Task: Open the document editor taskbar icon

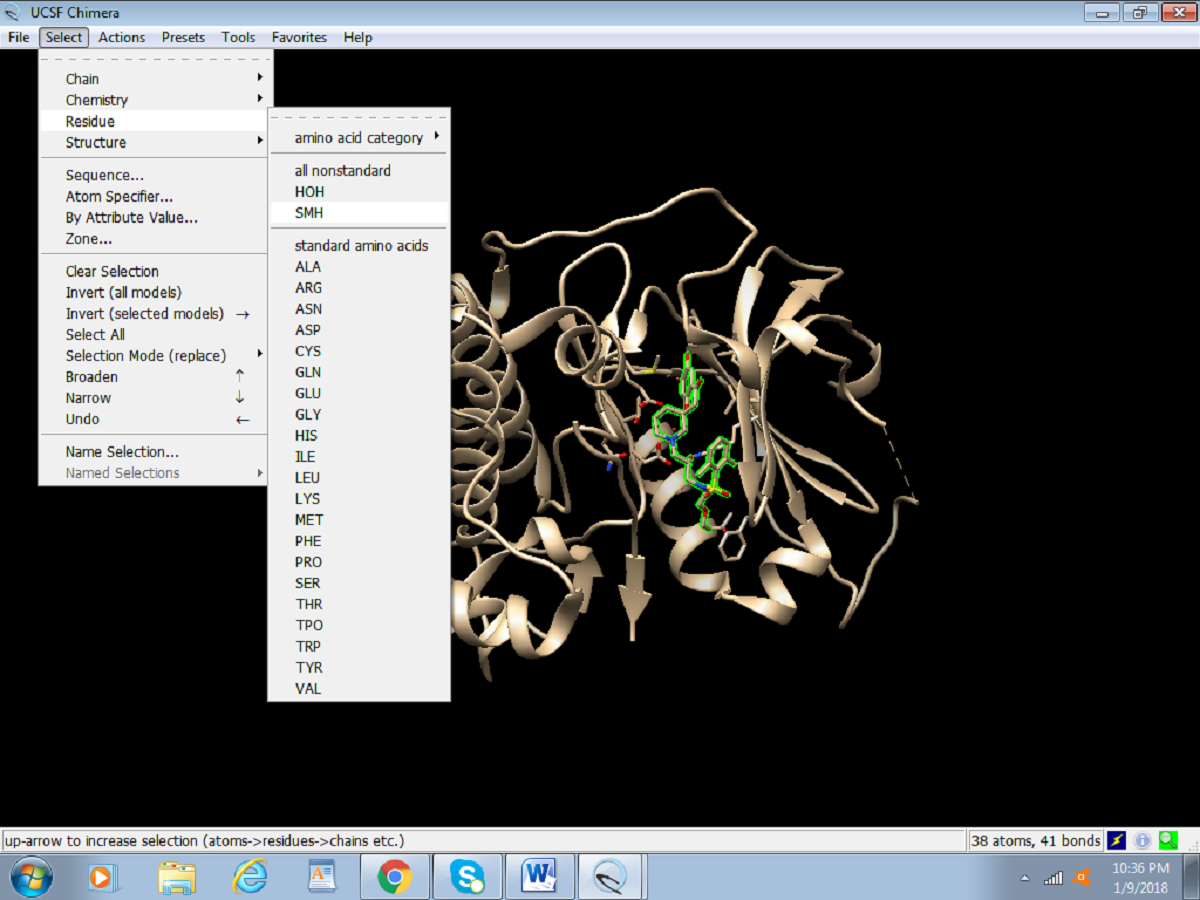Action: pyautogui.click(x=322, y=878)
